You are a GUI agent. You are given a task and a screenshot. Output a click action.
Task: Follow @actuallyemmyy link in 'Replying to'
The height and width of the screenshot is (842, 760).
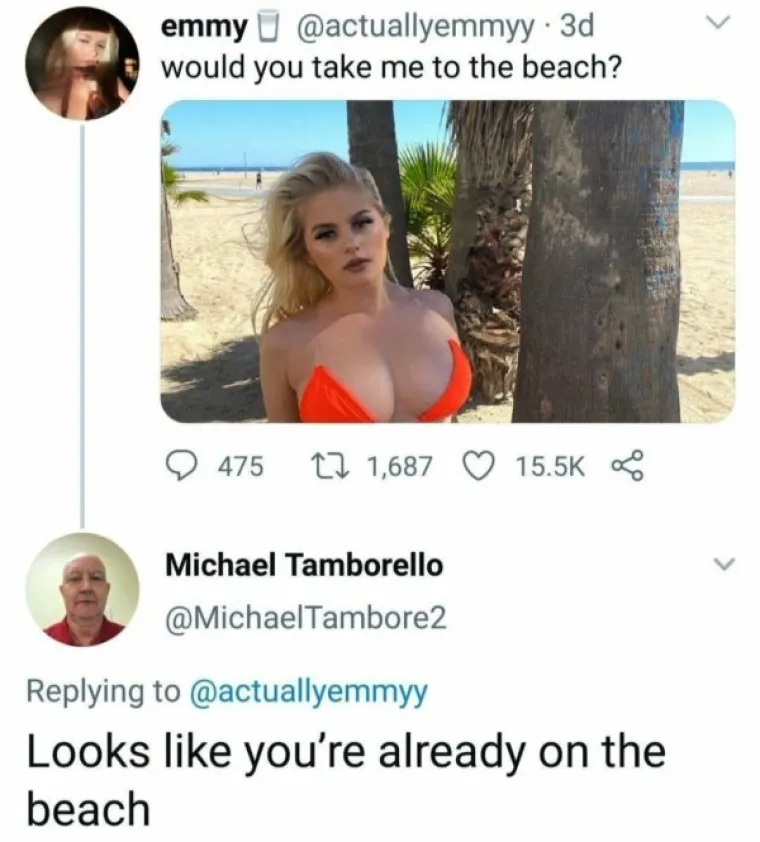(308, 692)
